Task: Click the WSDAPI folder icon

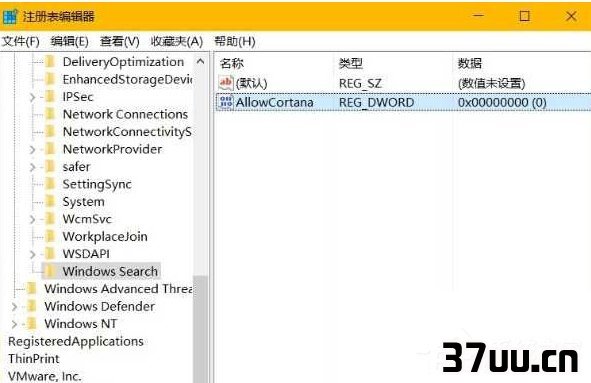Action: tap(50, 254)
